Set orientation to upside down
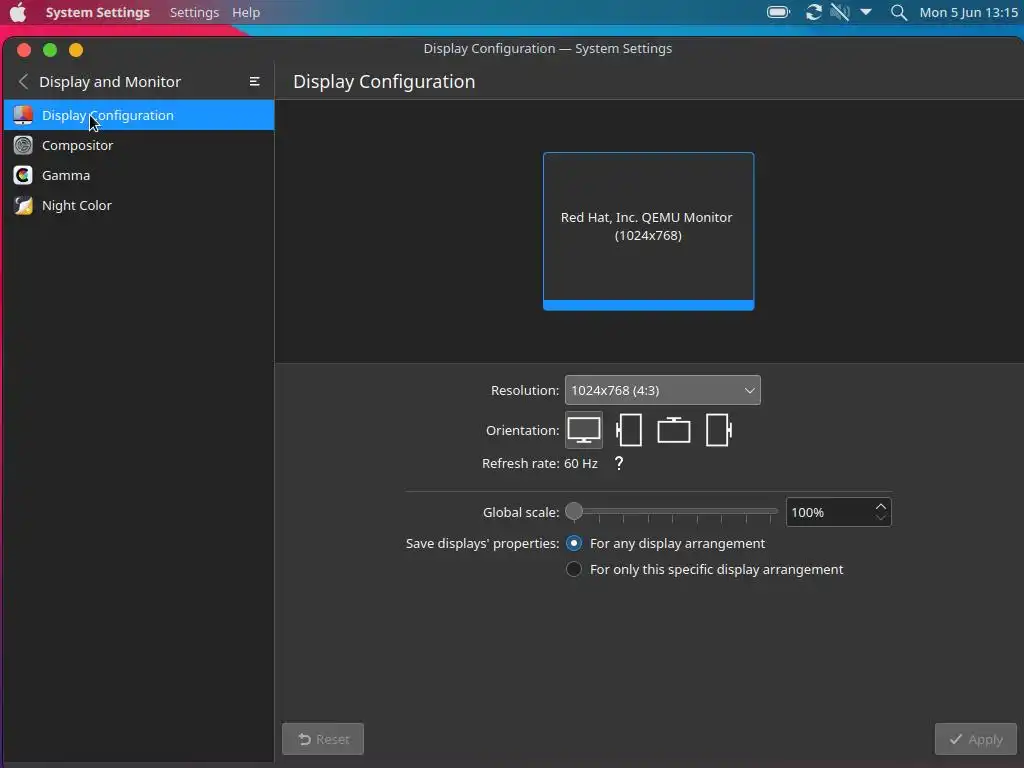The height and width of the screenshot is (768, 1024). [x=674, y=430]
